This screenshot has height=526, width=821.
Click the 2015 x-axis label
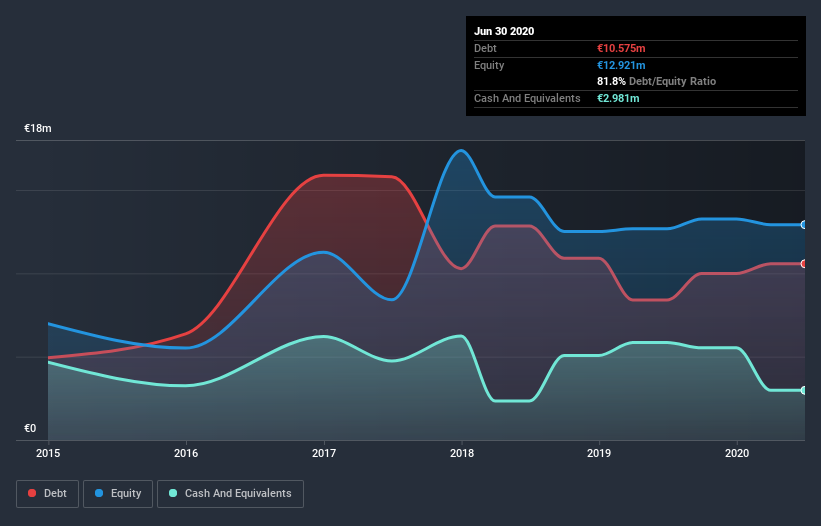pyautogui.click(x=48, y=453)
